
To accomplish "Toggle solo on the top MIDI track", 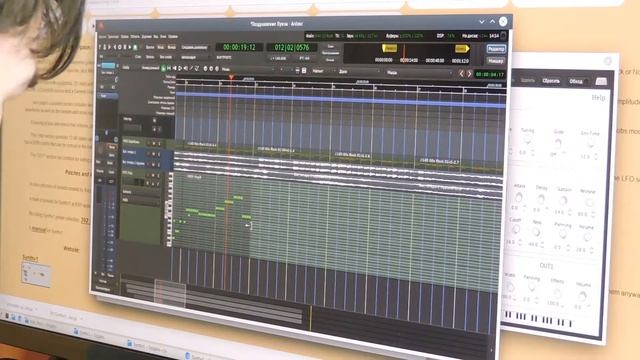I will click(159, 143).
